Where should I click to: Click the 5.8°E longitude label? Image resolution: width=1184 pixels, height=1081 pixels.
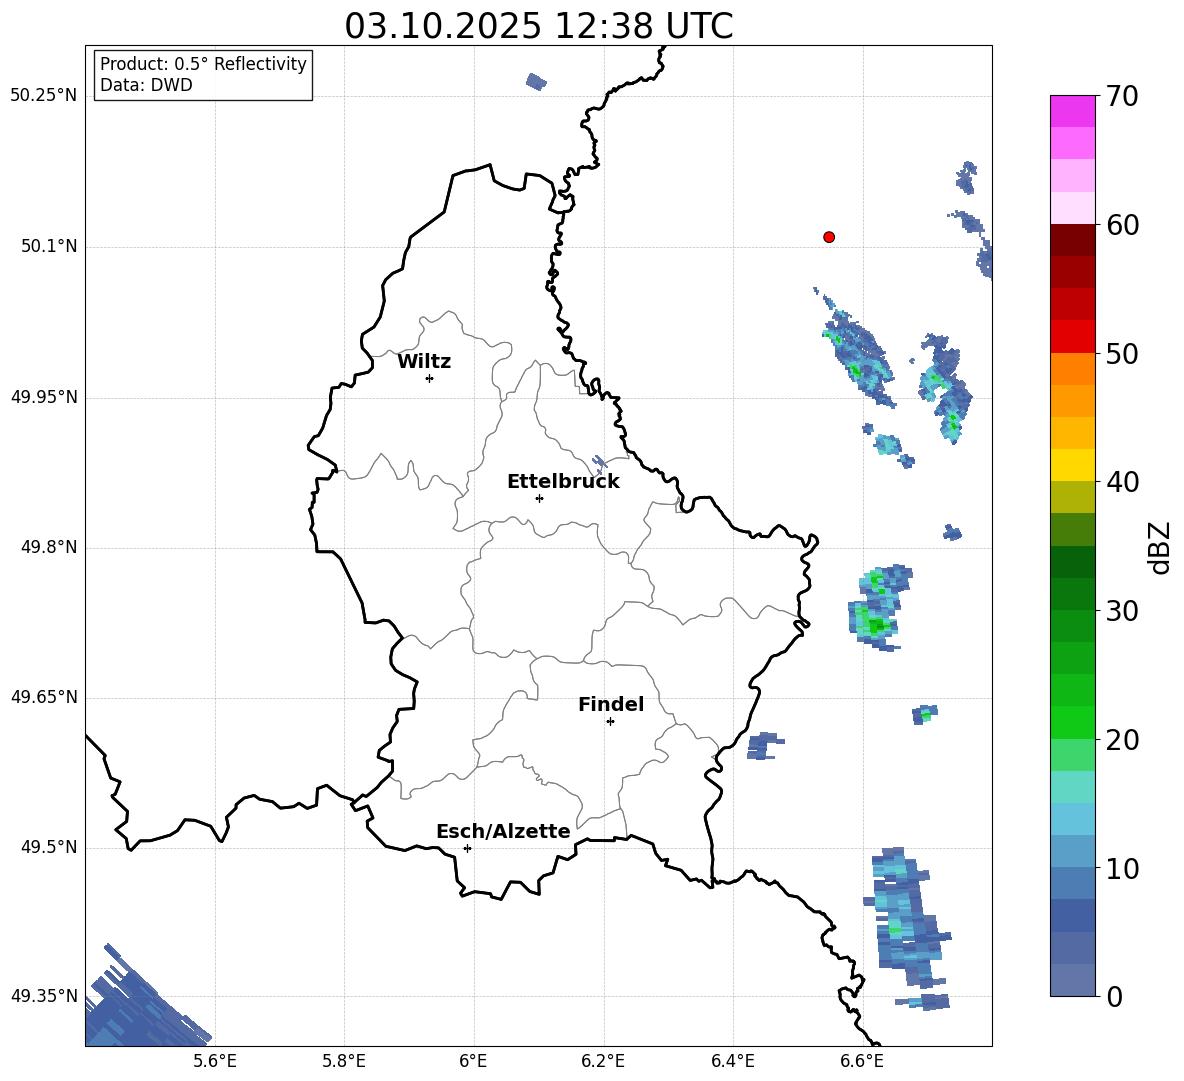(x=344, y=1061)
